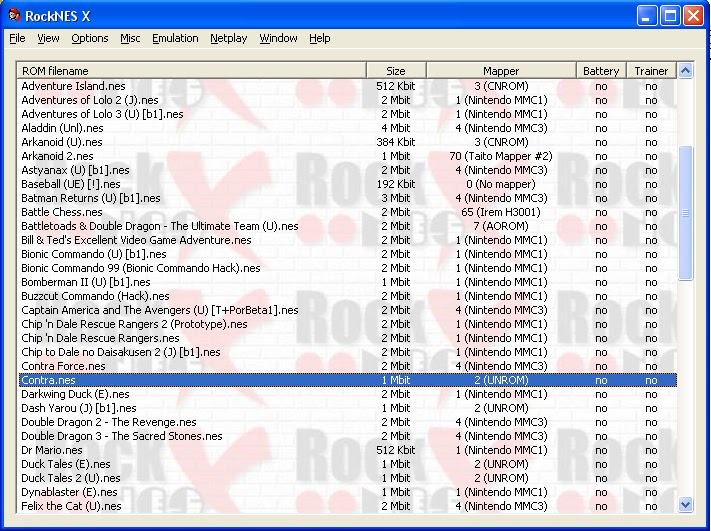
Task: Click the 70 (Taito Mapper #2) cell
Action: click(501, 156)
